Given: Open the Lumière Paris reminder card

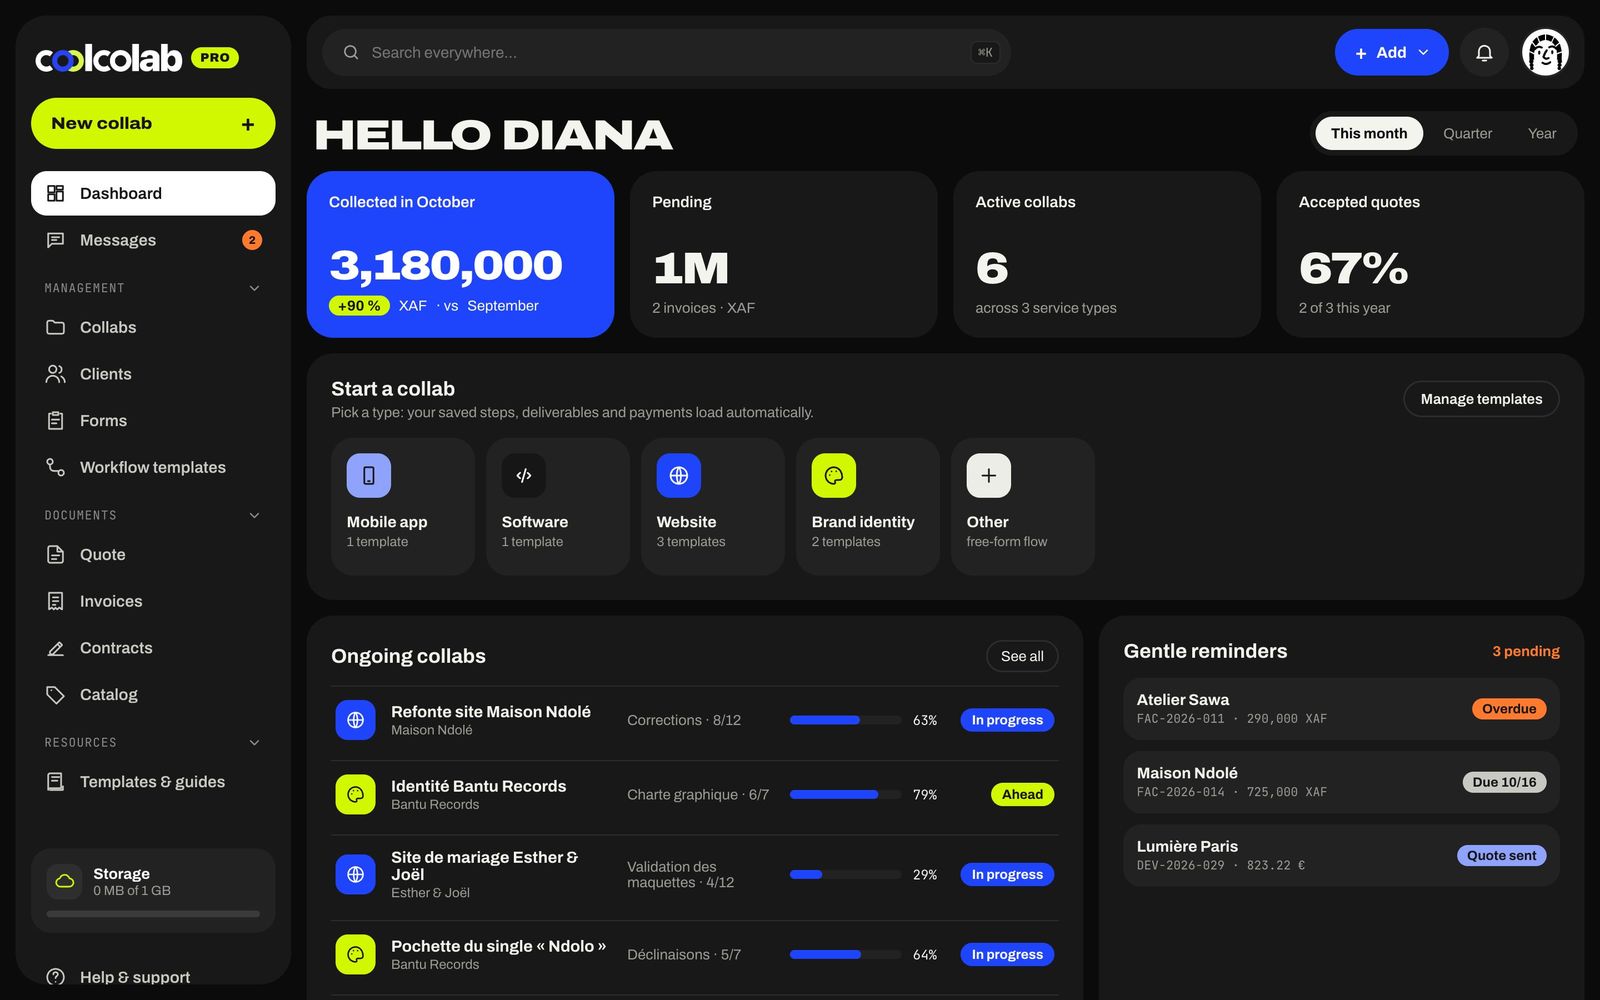Looking at the screenshot, I should (x=1341, y=855).
